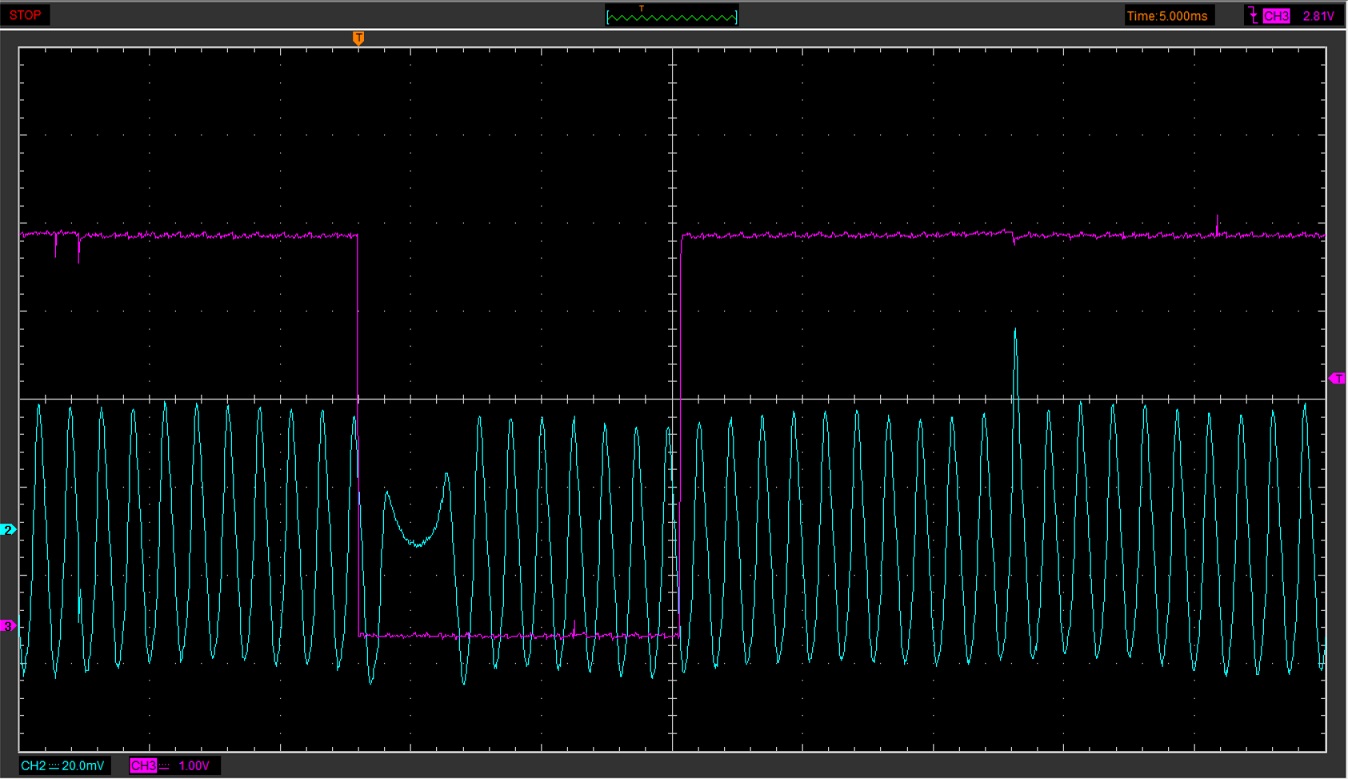Open the Time:5.000ms timebase readout

(1169, 14)
